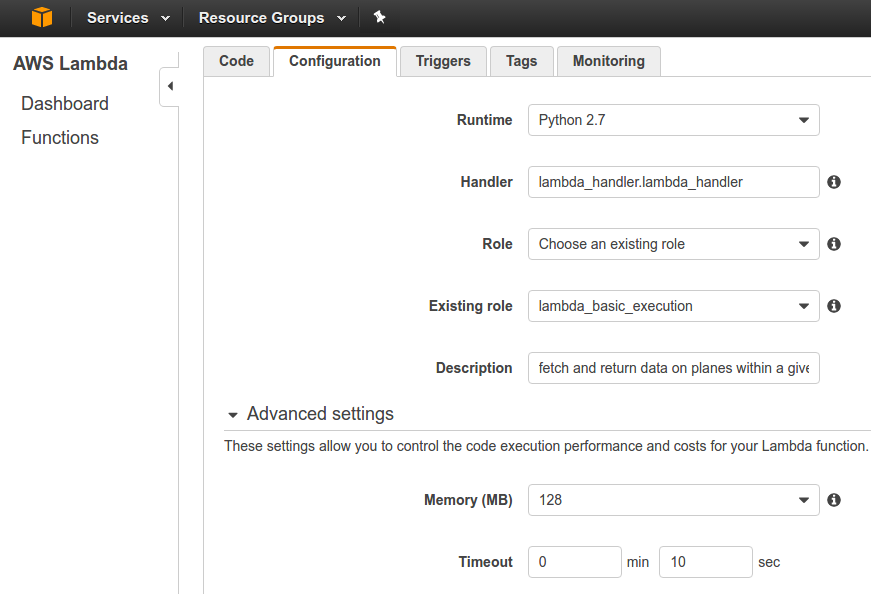Open the Existing role dropdown
The width and height of the screenshot is (871, 594).
tap(673, 306)
